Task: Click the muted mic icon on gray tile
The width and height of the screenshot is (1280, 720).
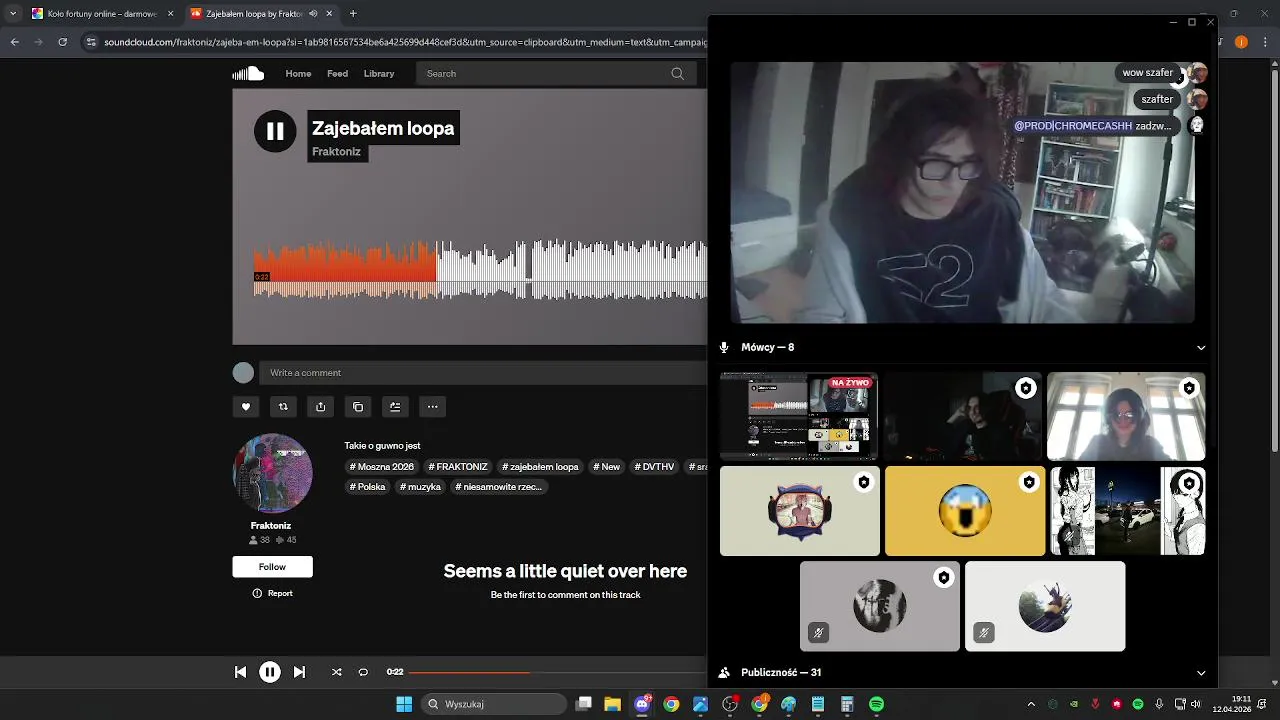Action: tap(819, 633)
